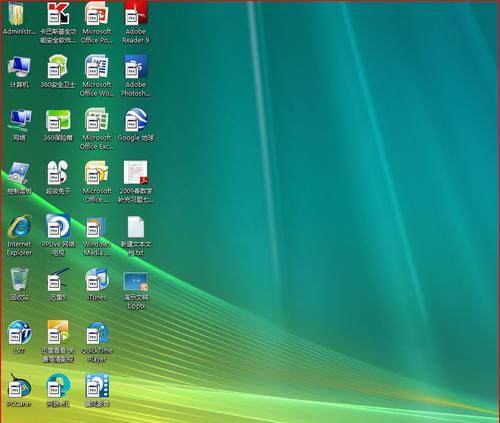
Task: Open the Administrator folder icon
Action: pos(17,14)
